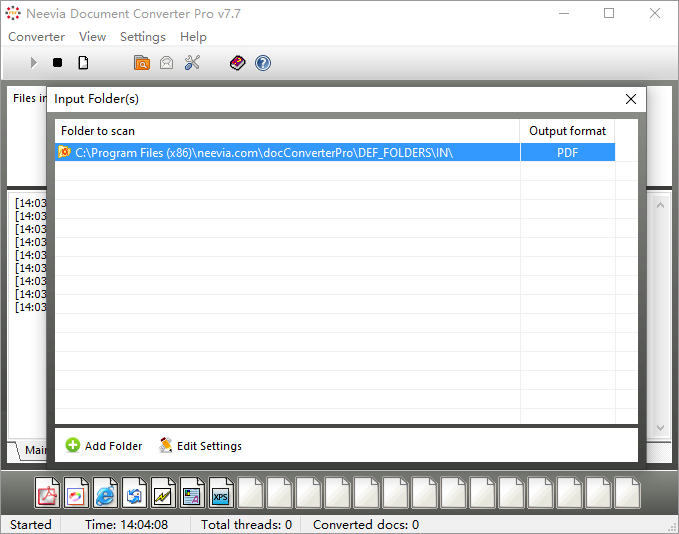Viewport: 679px width, 534px height.
Task: Minimize the Neevia Document Converter window
Action: (x=564, y=13)
